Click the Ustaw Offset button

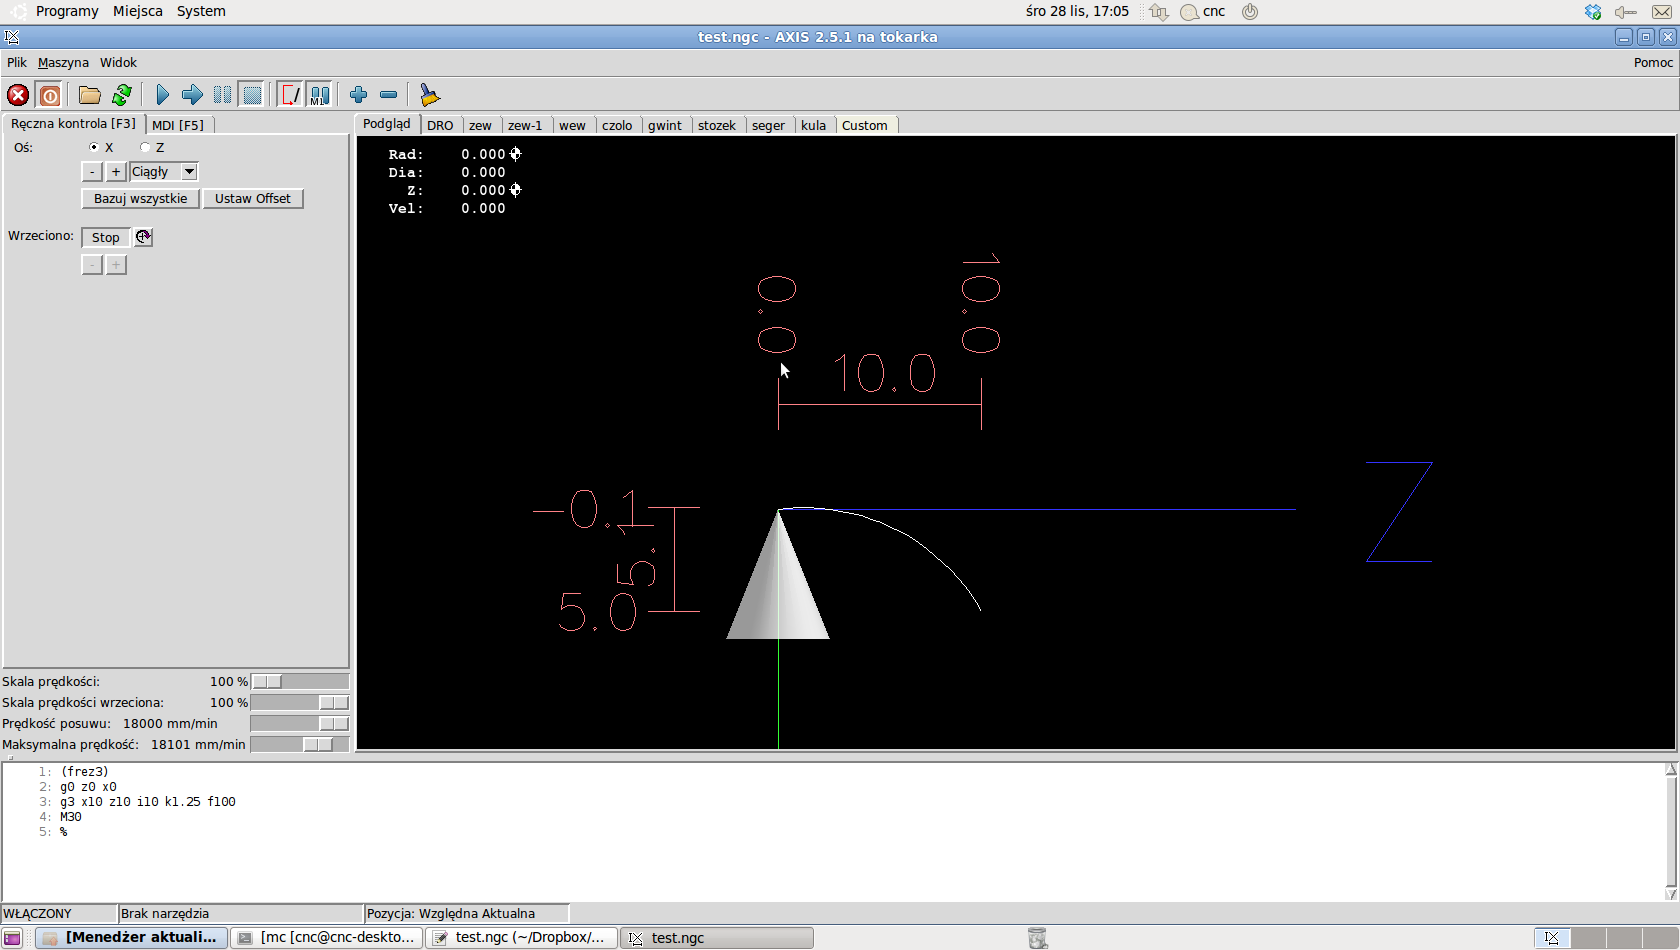pos(253,199)
